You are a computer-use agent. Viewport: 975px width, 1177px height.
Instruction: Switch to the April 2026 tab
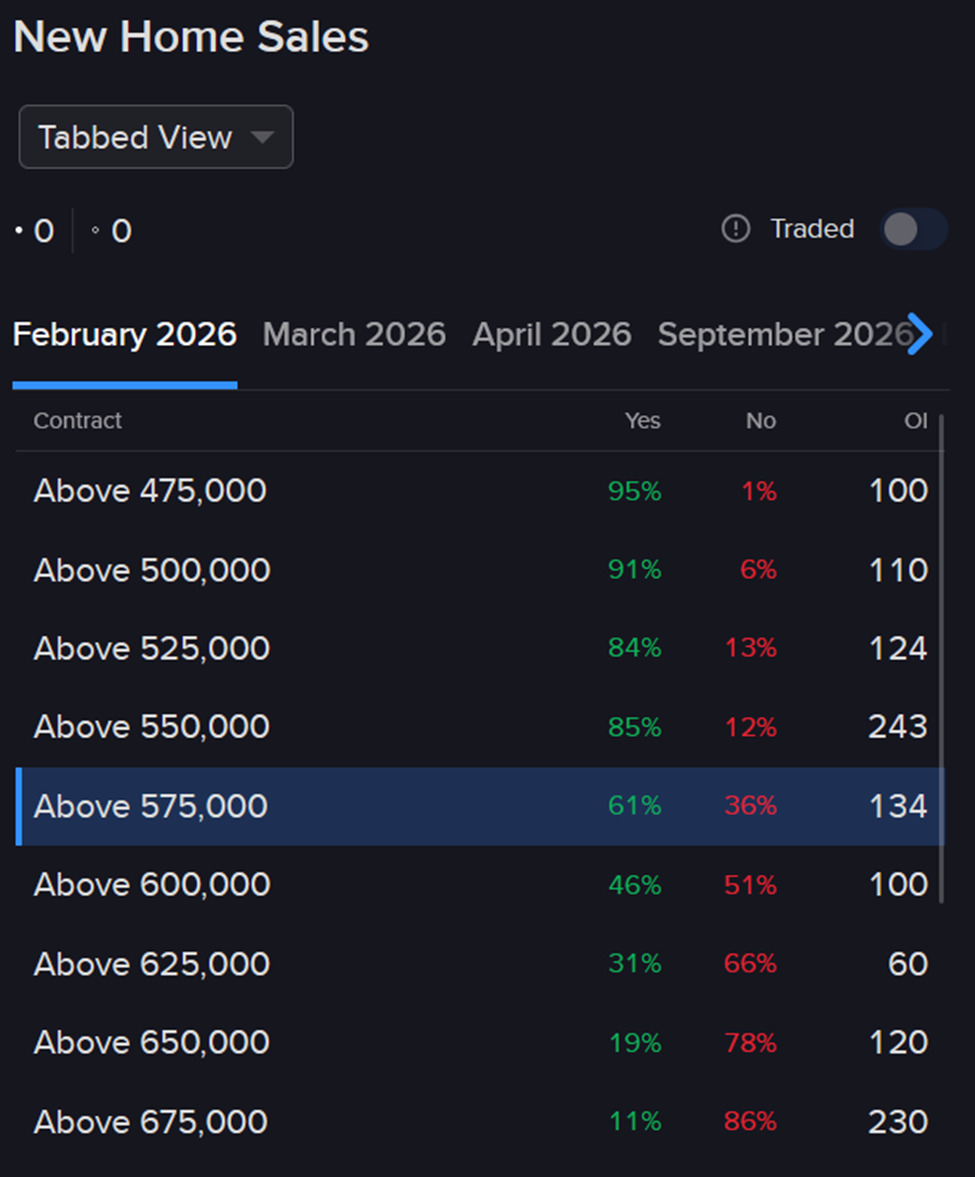pyautogui.click(x=552, y=335)
